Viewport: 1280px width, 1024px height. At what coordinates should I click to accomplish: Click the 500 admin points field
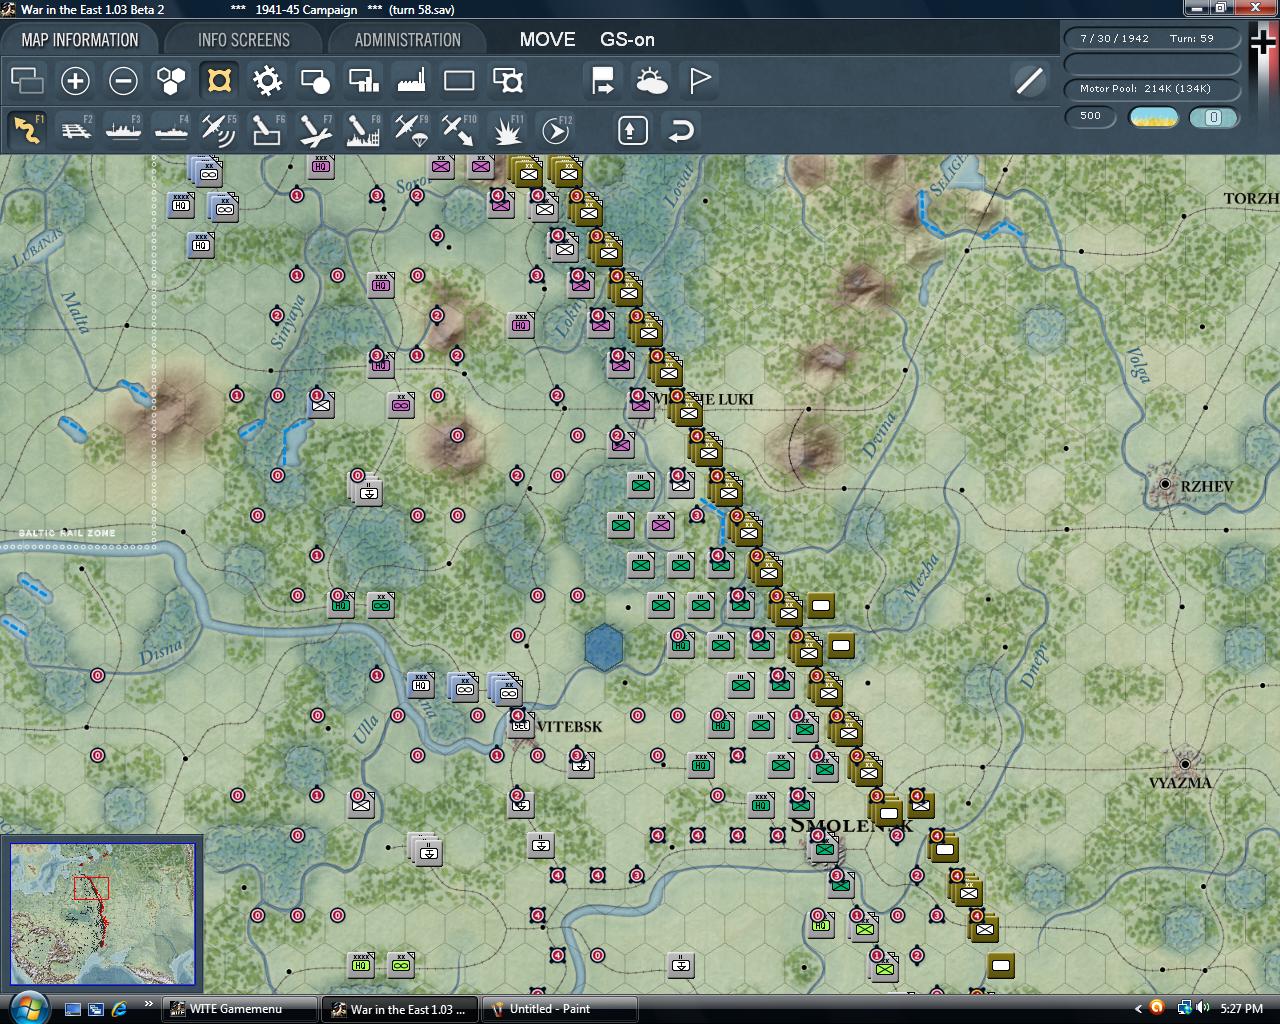pyautogui.click(x=1090, y=116)
